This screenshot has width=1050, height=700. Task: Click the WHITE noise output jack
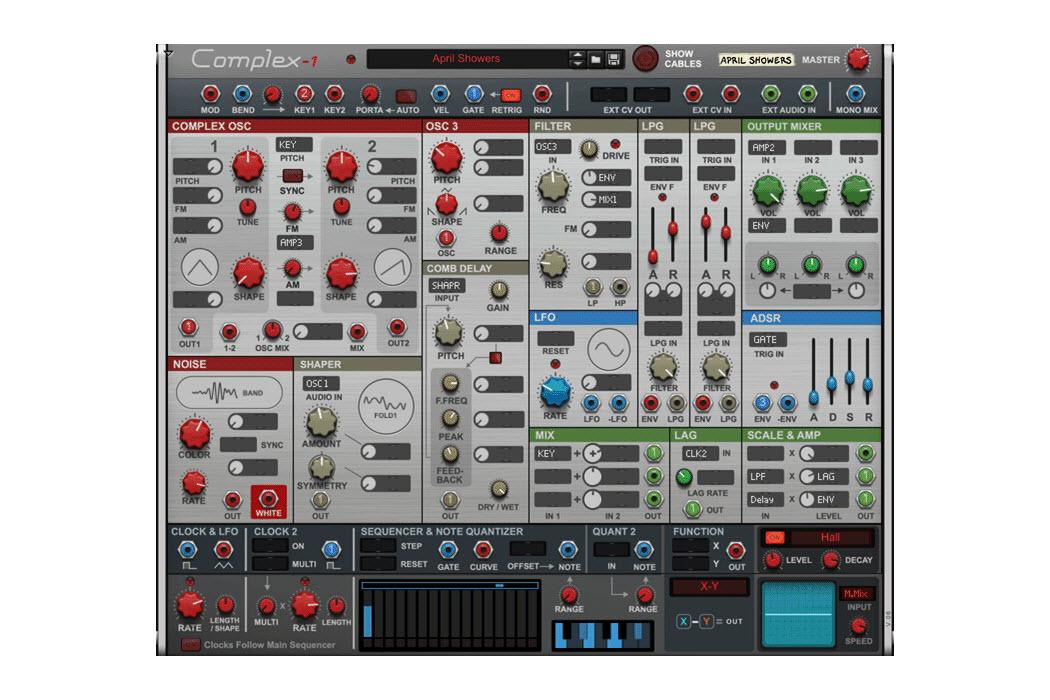click(269, 498)
